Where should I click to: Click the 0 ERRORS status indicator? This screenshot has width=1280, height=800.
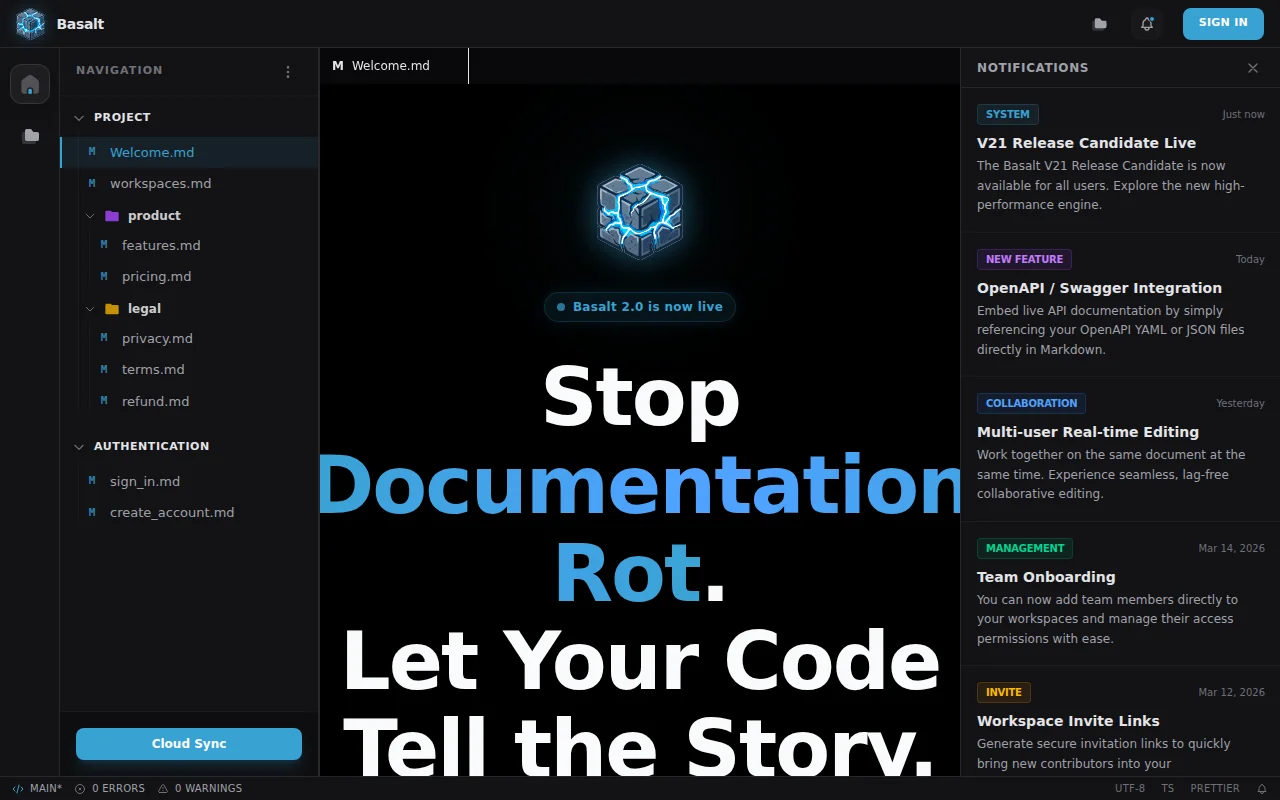[110, 788]
